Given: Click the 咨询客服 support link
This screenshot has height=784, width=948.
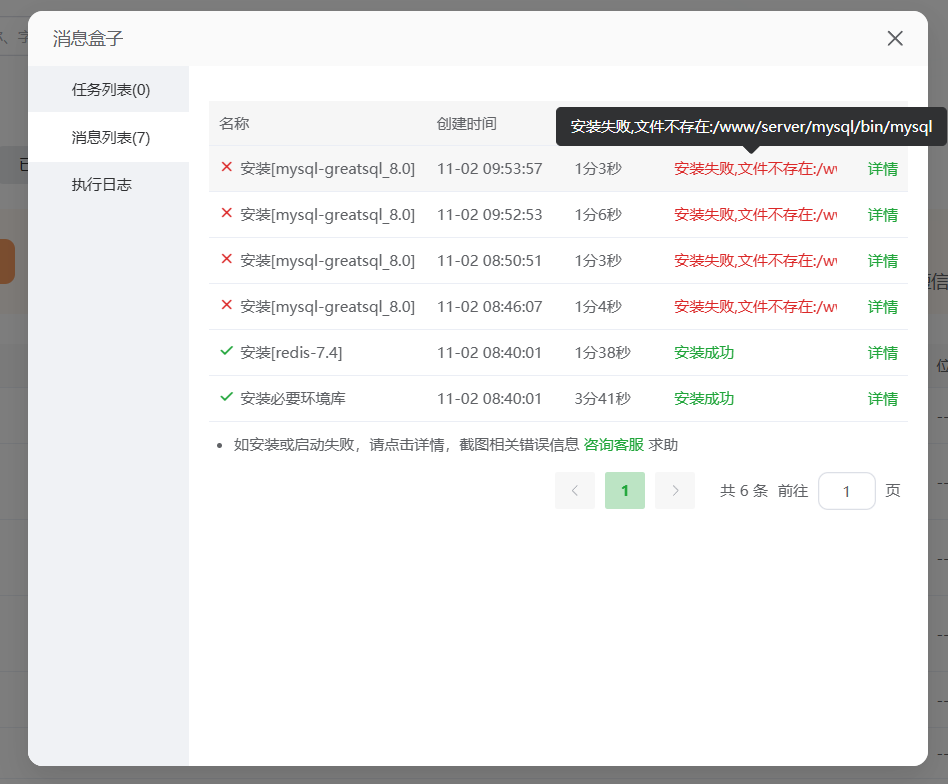Looking at the screenshot, I should (x=613, y=445).
